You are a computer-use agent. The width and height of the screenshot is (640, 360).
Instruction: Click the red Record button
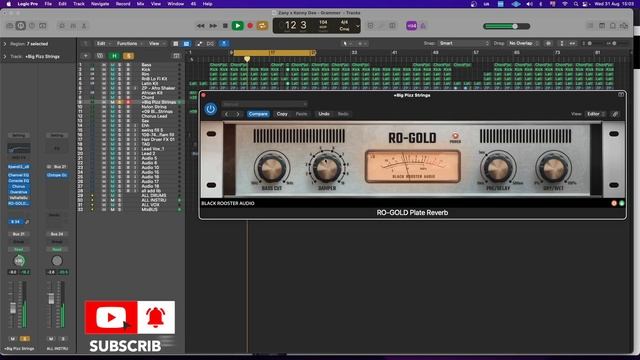[x=250, y=26]
